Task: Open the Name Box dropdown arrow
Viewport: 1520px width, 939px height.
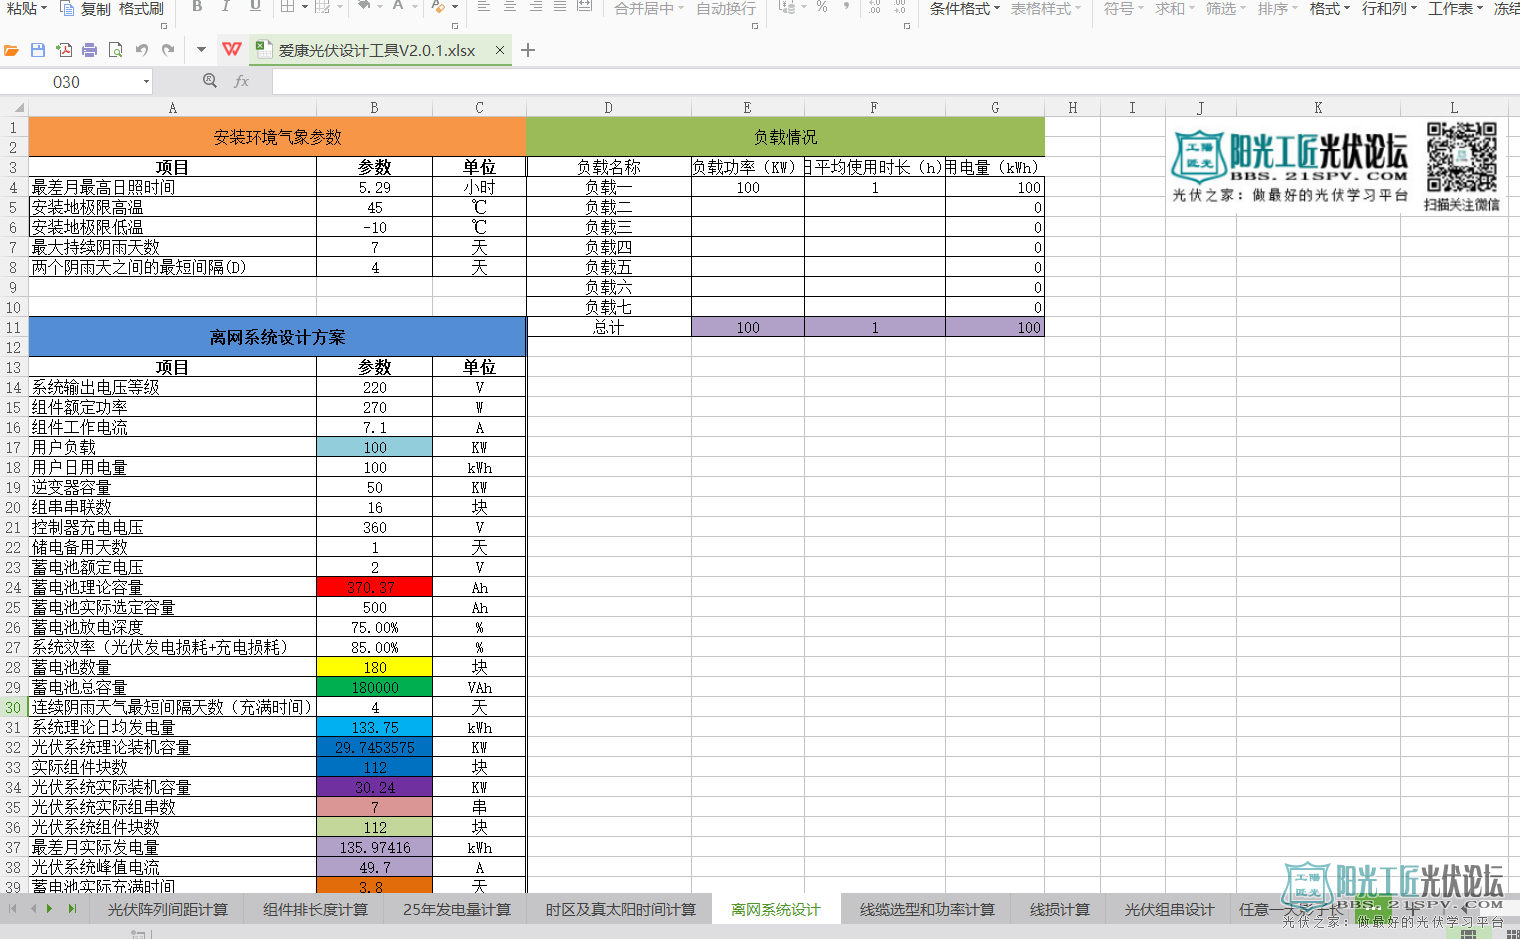Action: point(146,82)
